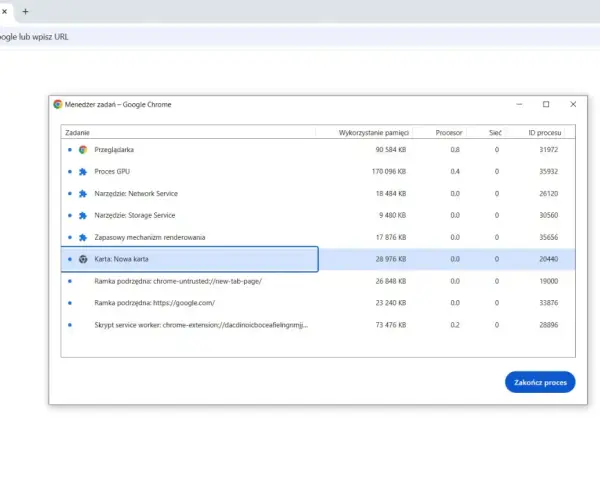600x480 pixels.
Task: Click the Chrome icon by Karta: Nowa karta
Action: (83, 259)
